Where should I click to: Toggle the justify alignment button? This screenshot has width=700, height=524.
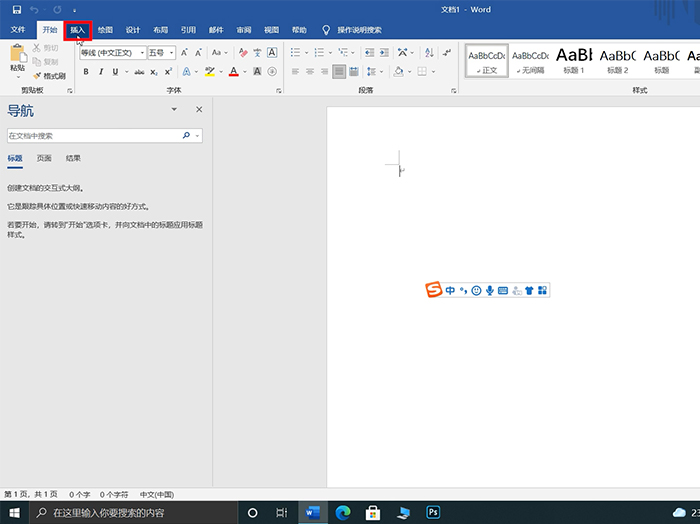(x=339, y=71)
